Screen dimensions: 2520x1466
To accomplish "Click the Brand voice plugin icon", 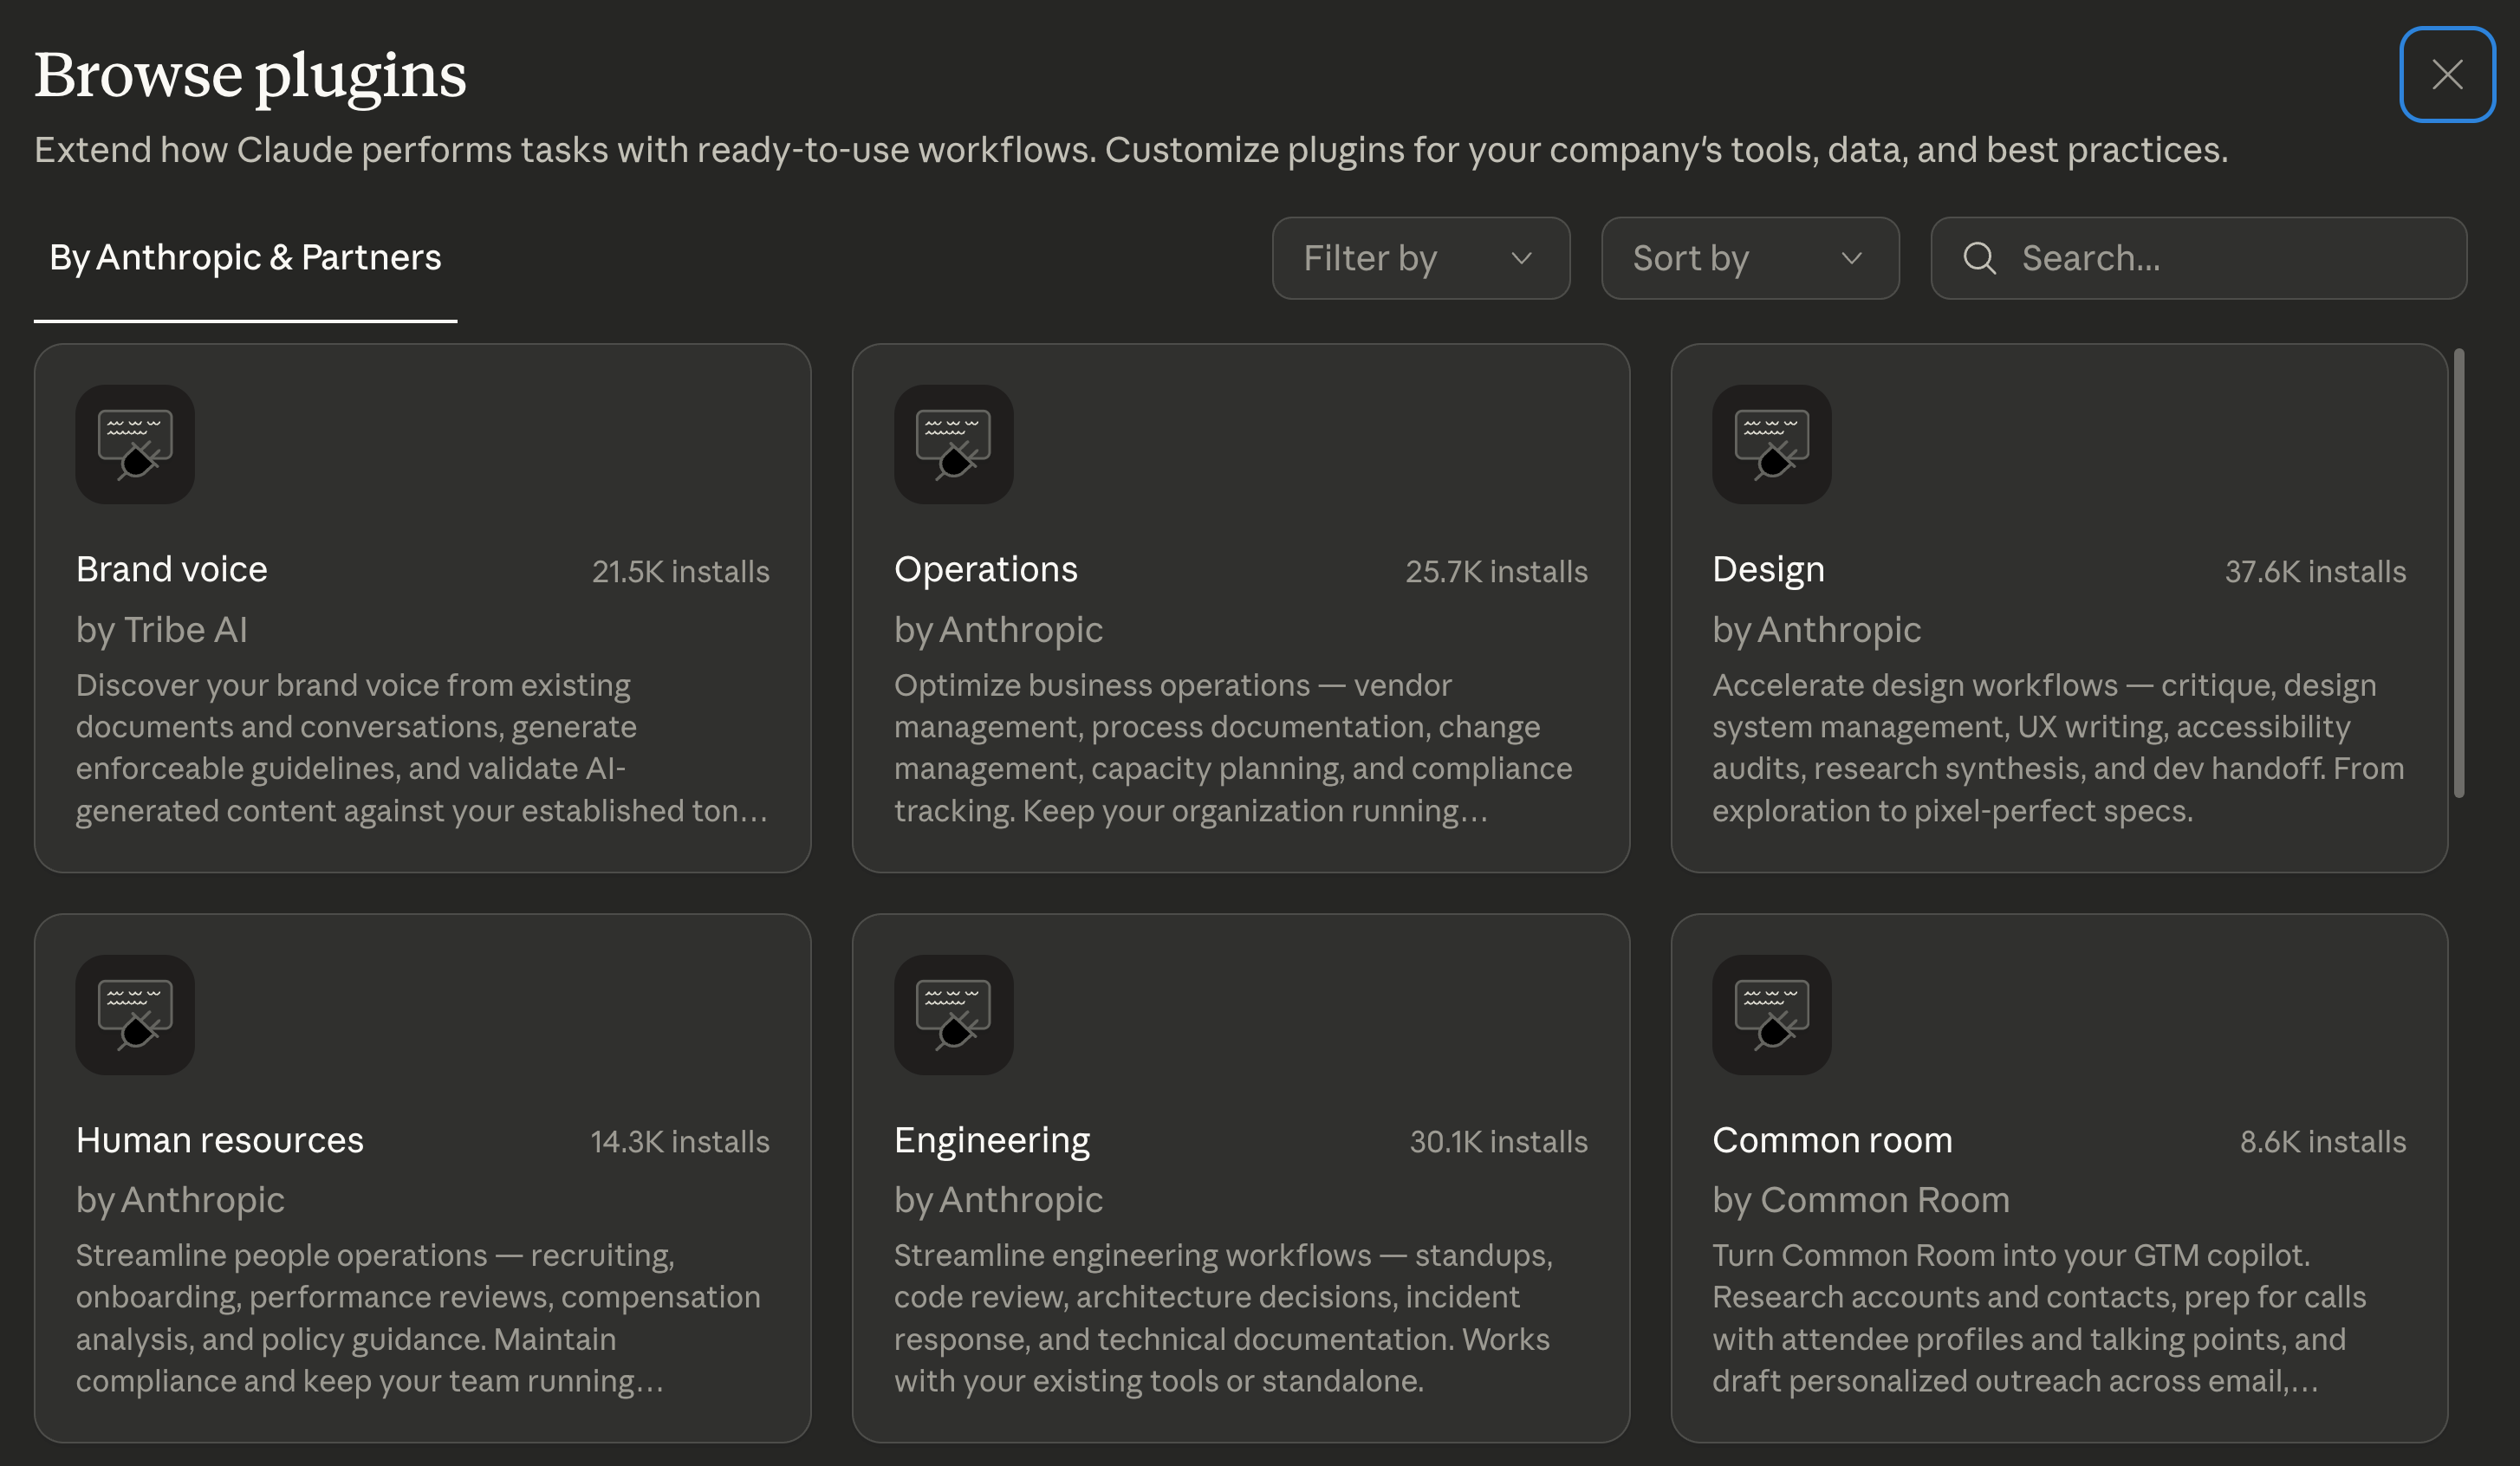I will pos(135,444).
